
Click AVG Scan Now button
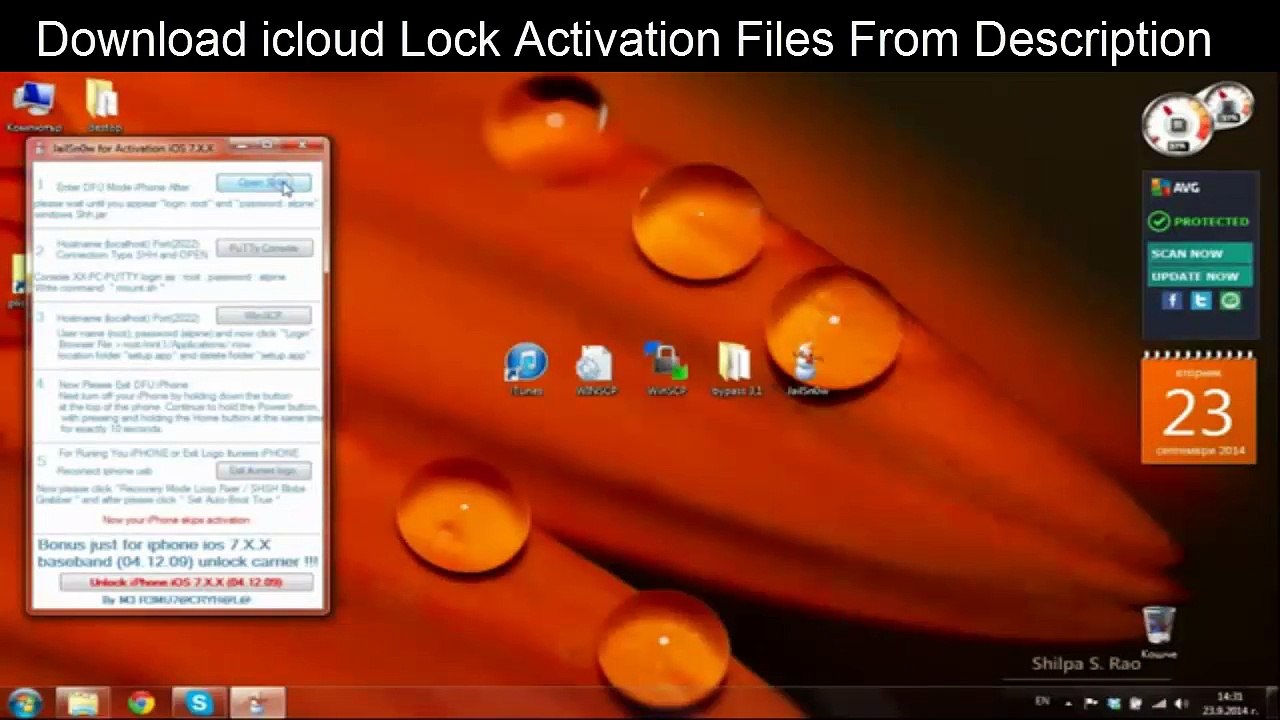[1199, 254]
